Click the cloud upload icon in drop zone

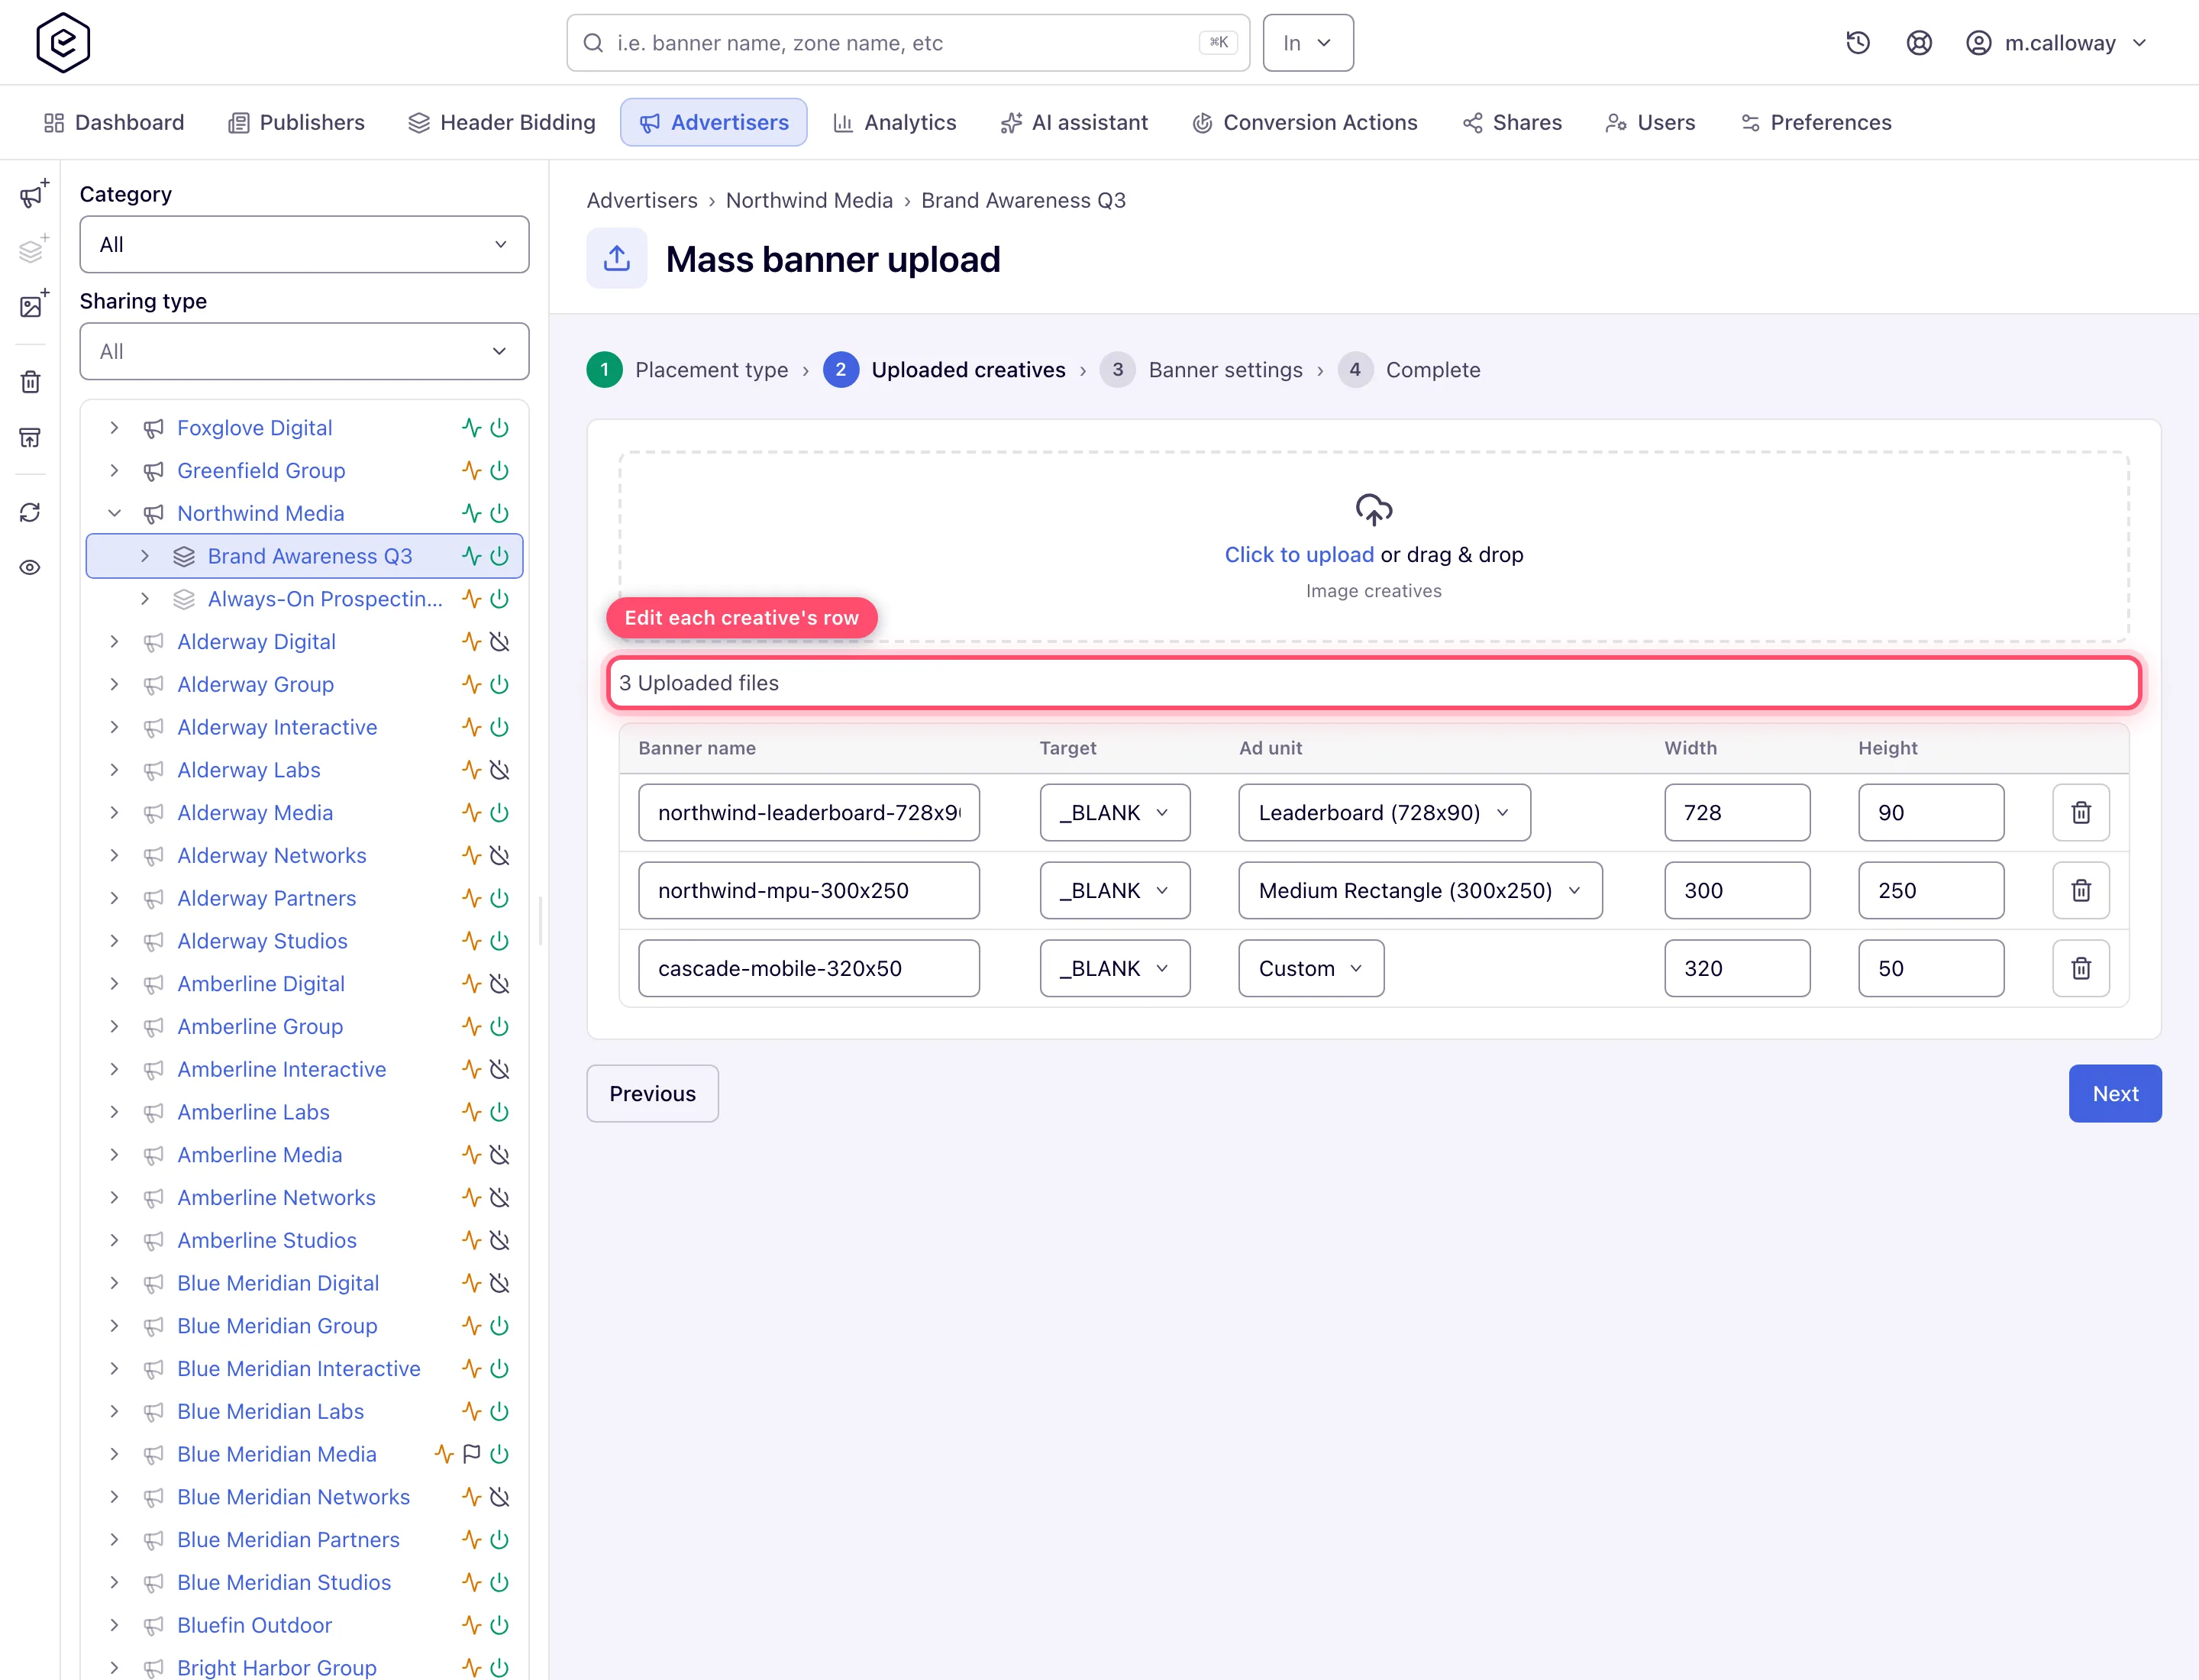(x=1373, y=509)
